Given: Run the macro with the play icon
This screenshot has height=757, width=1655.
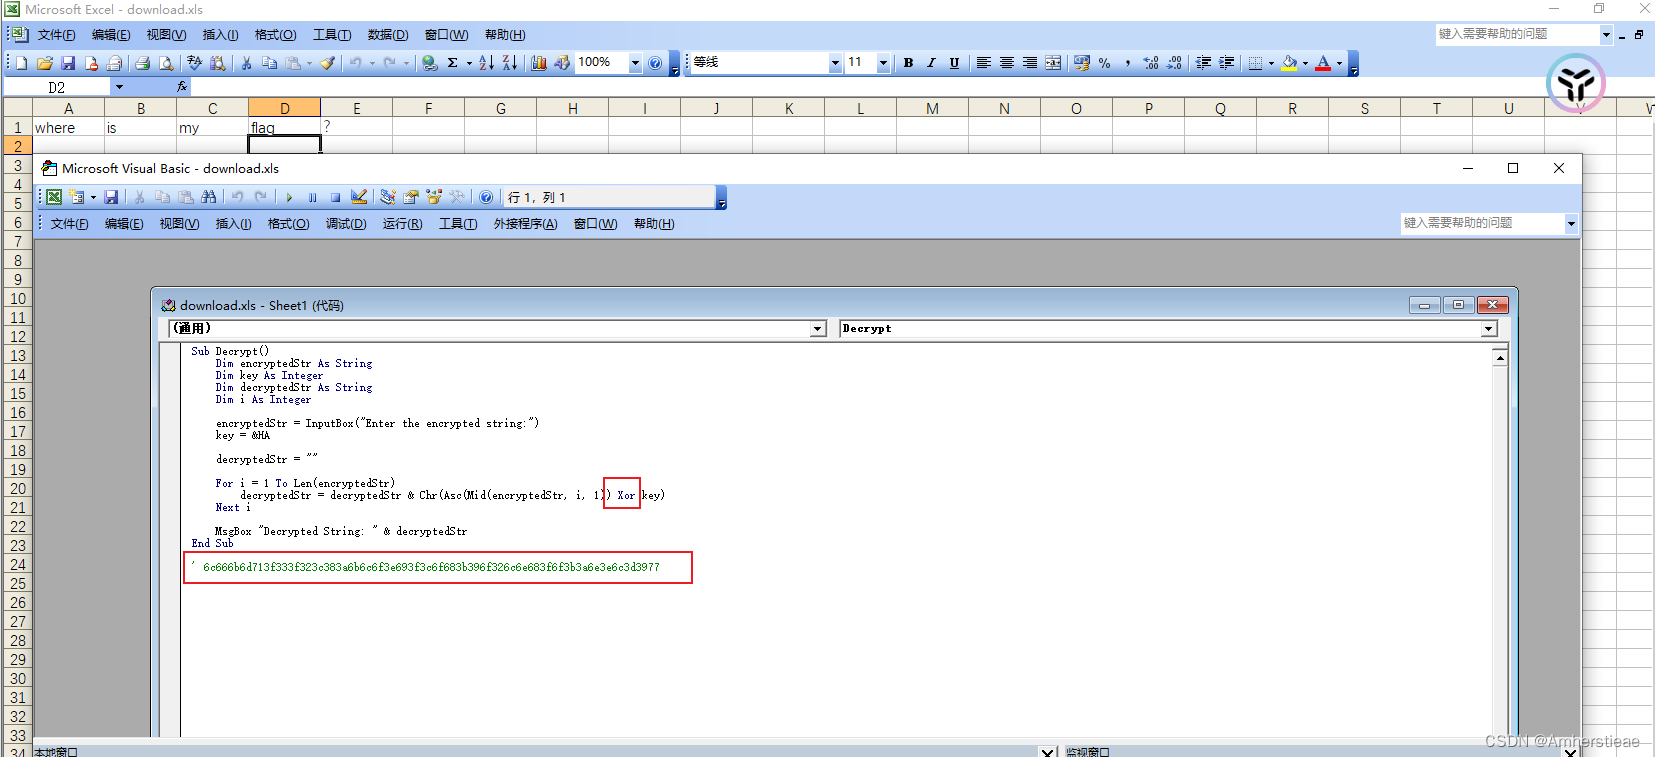Looking at the screenshot, I should coord(289,198).
